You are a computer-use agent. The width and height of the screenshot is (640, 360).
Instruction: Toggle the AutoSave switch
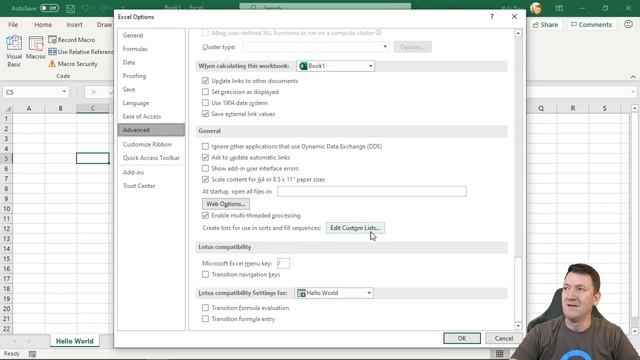pyautogui.click(x=49, y=8)
